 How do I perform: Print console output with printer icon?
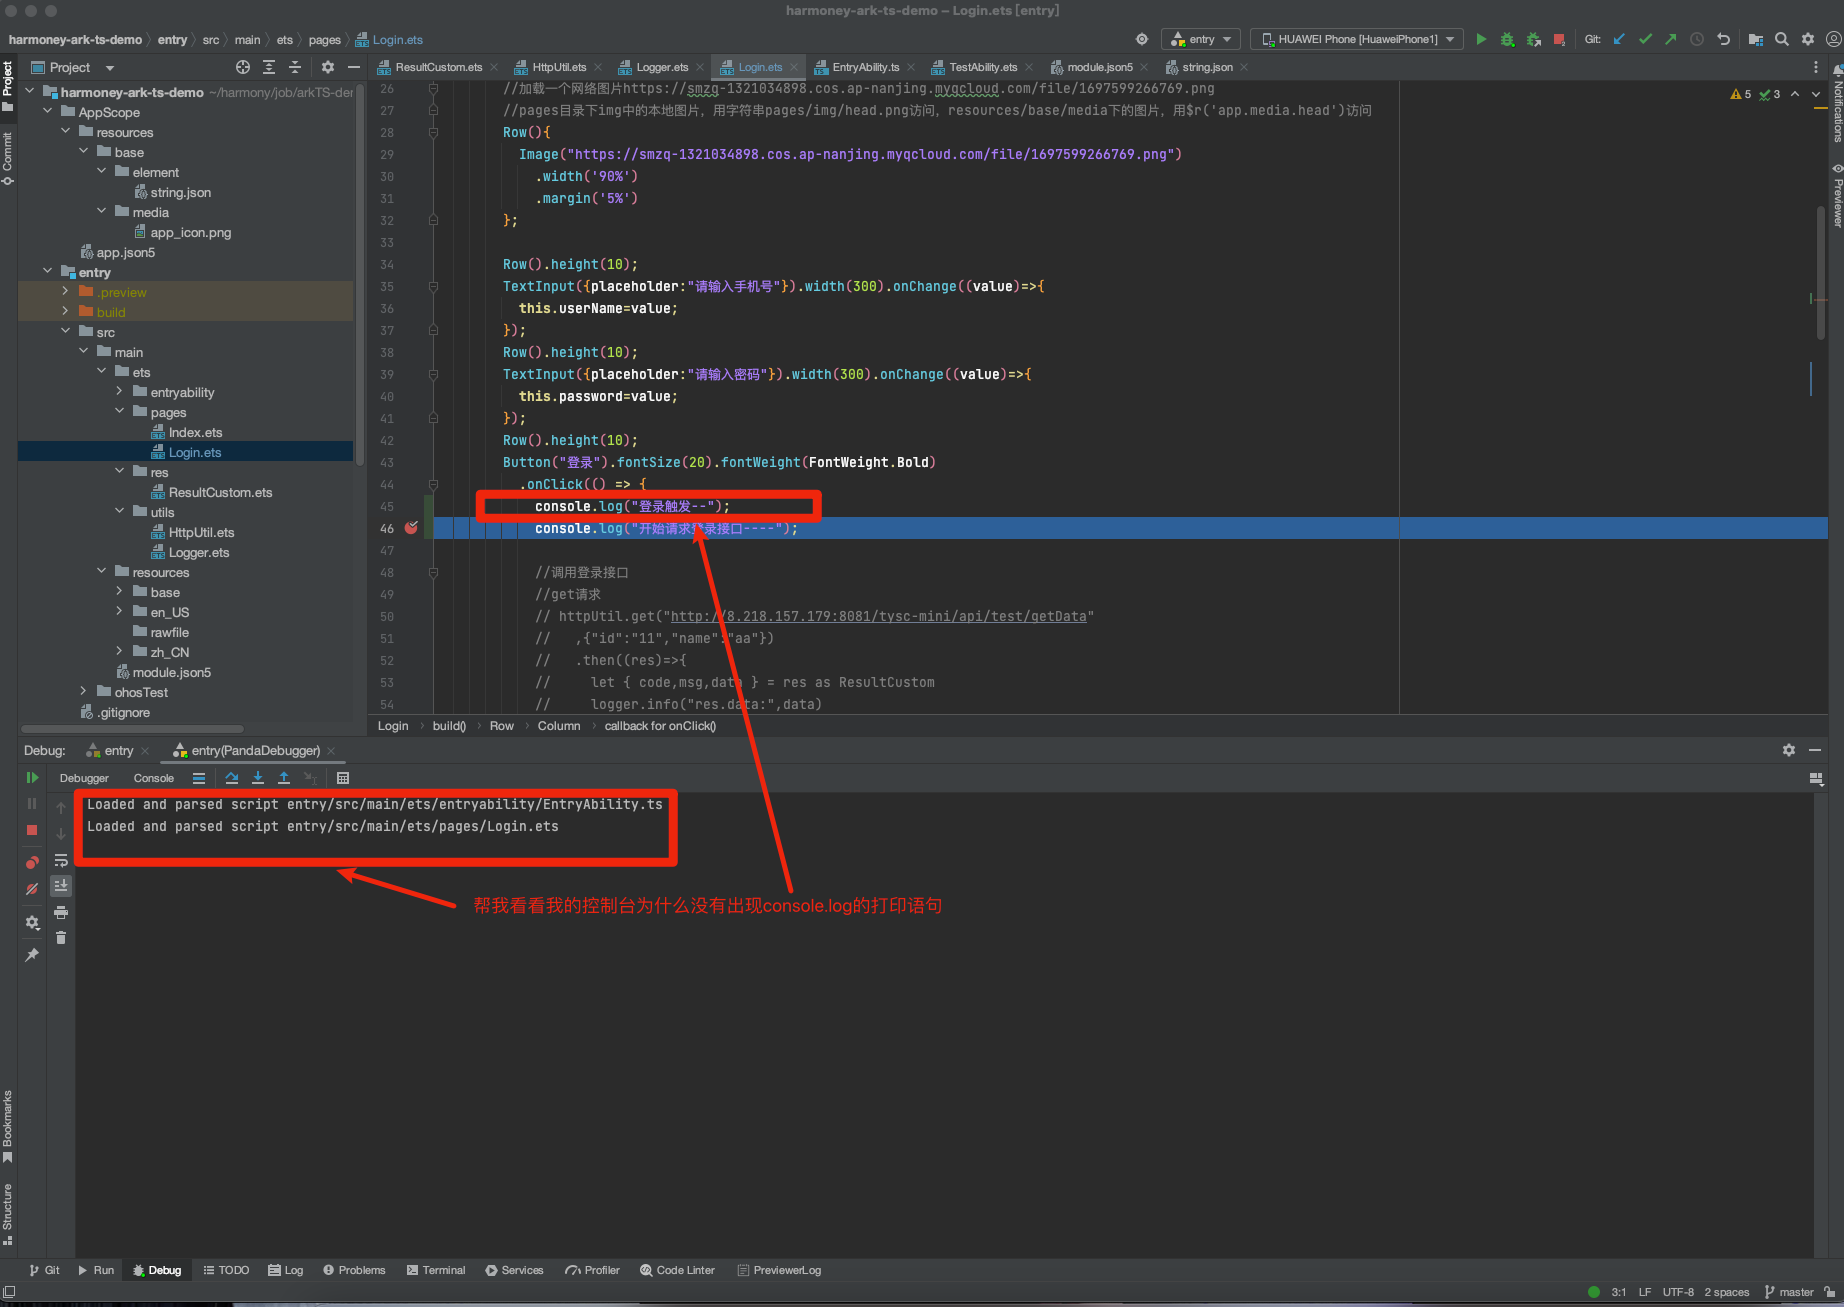point(61,912)
